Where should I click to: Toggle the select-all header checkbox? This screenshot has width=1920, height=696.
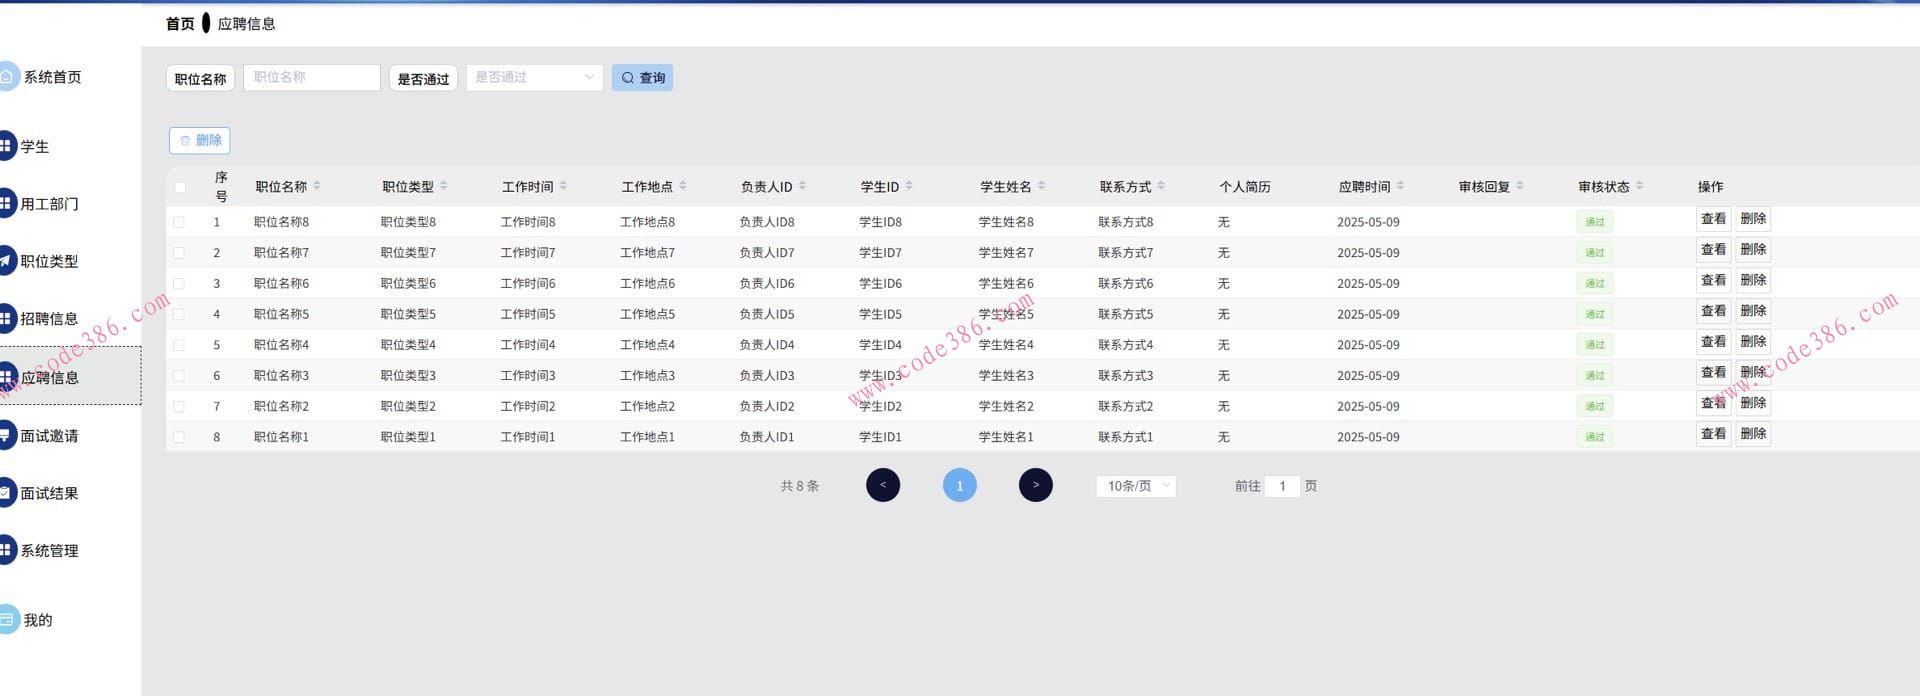point(180,187)
